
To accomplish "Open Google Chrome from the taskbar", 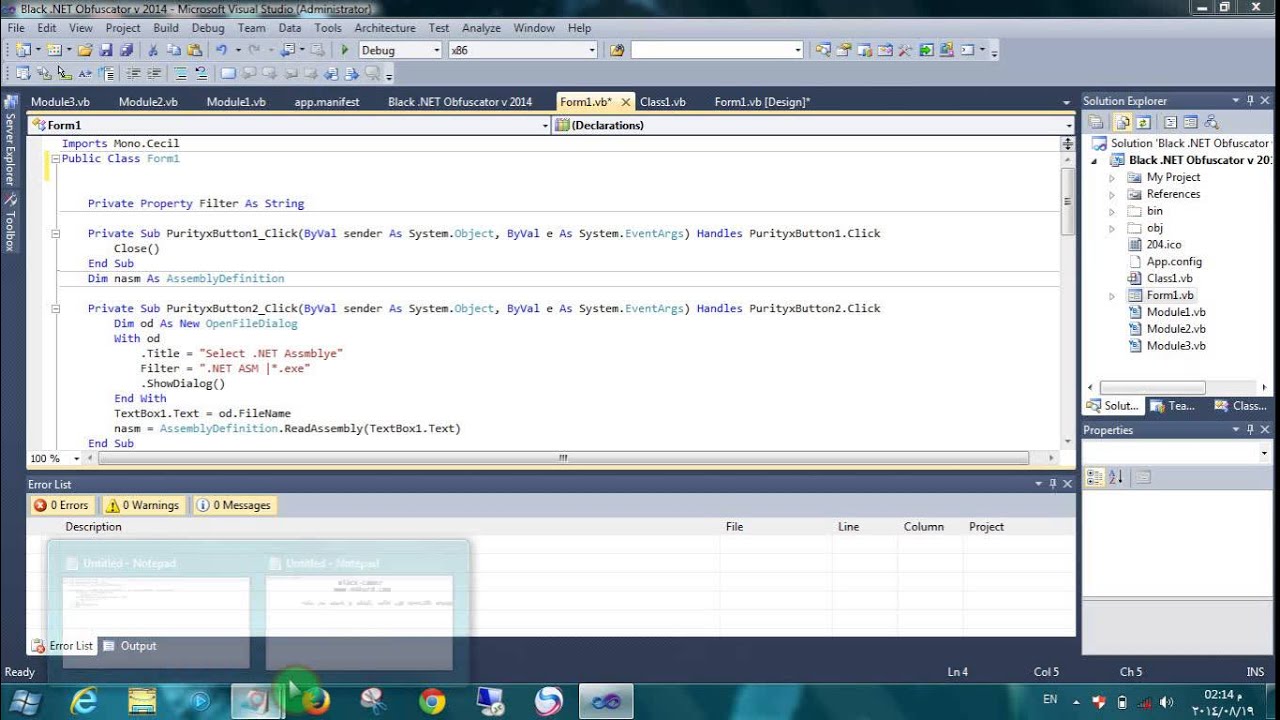I will tap(432, 701).
